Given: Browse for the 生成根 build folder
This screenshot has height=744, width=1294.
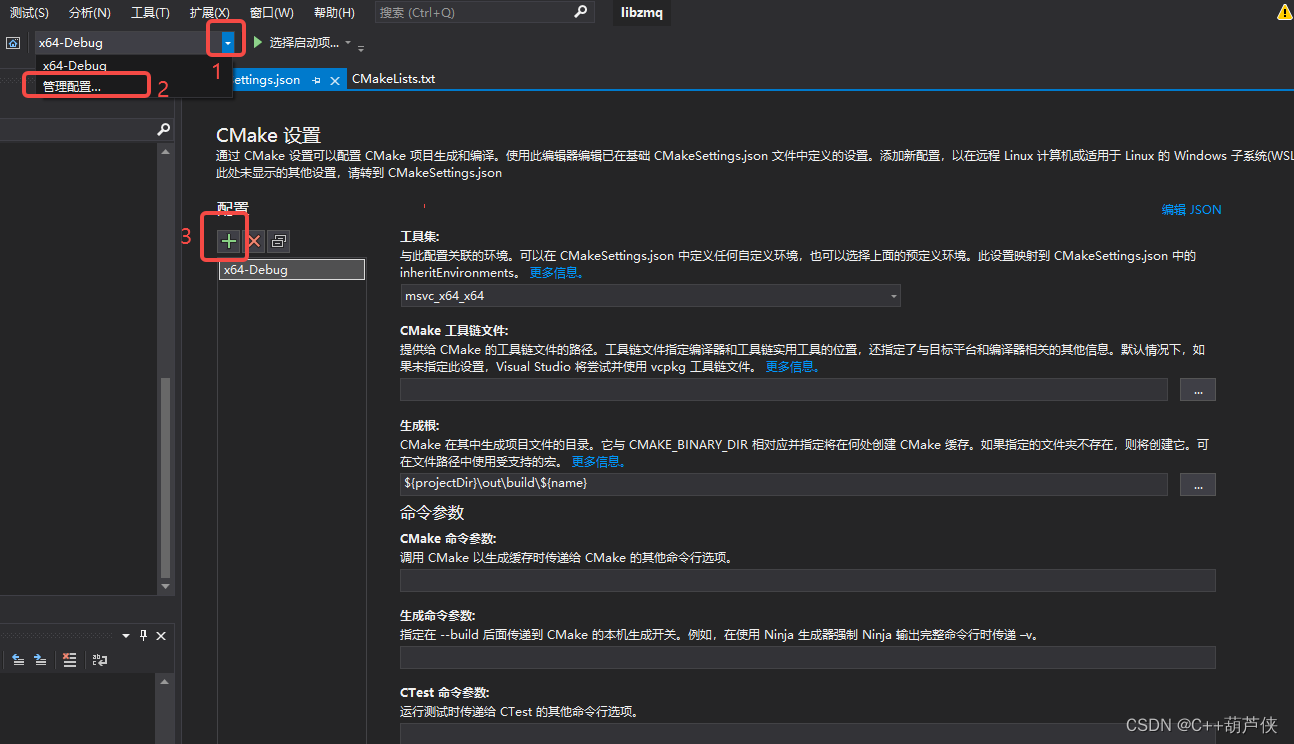Looking at the screenshot, I should click(1198, 485).
